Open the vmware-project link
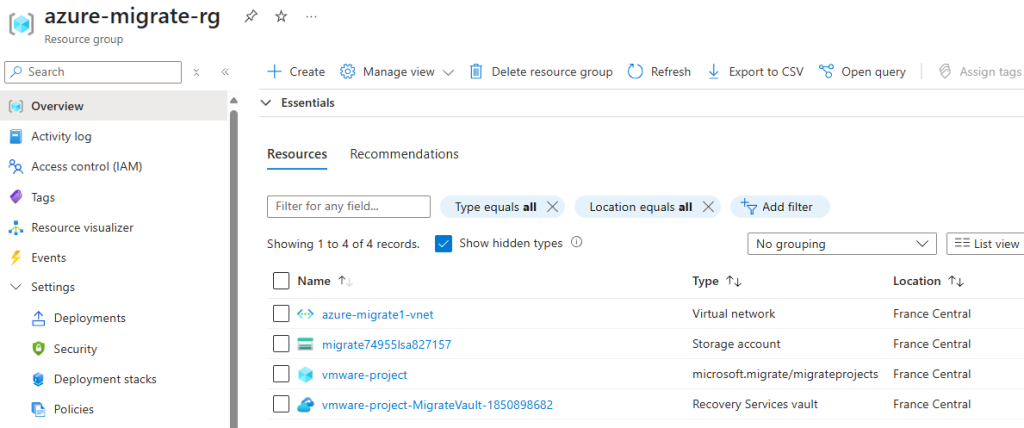 [x=364, y=375]
